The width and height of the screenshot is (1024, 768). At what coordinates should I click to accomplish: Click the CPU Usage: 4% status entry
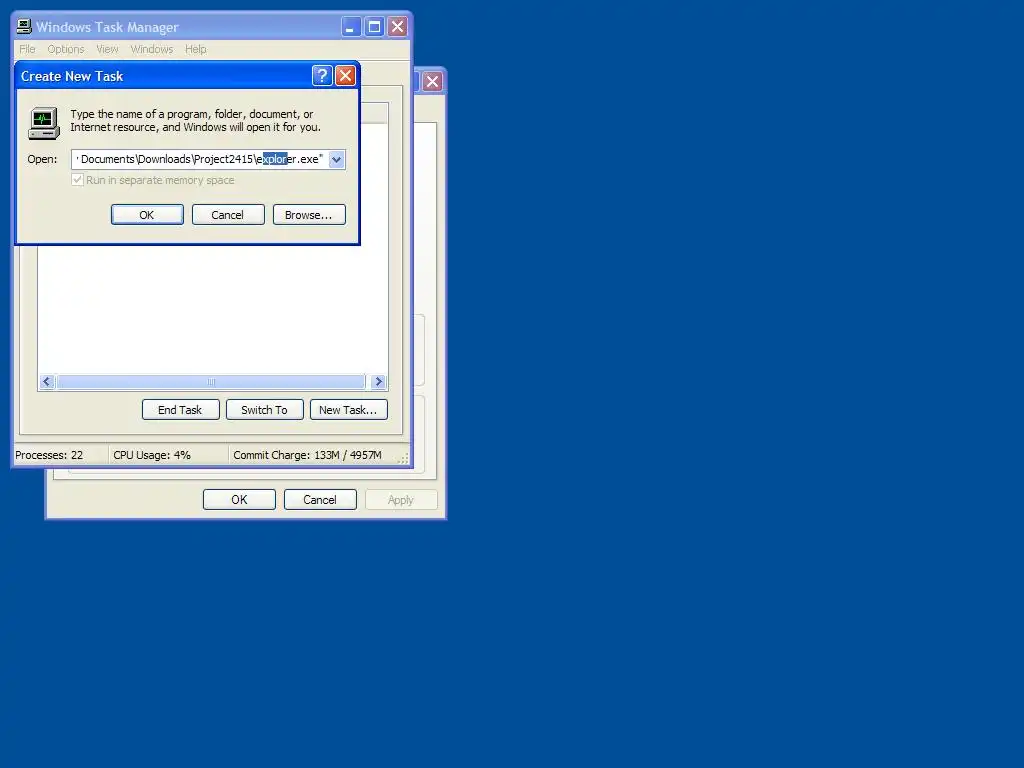pos(168,455)
